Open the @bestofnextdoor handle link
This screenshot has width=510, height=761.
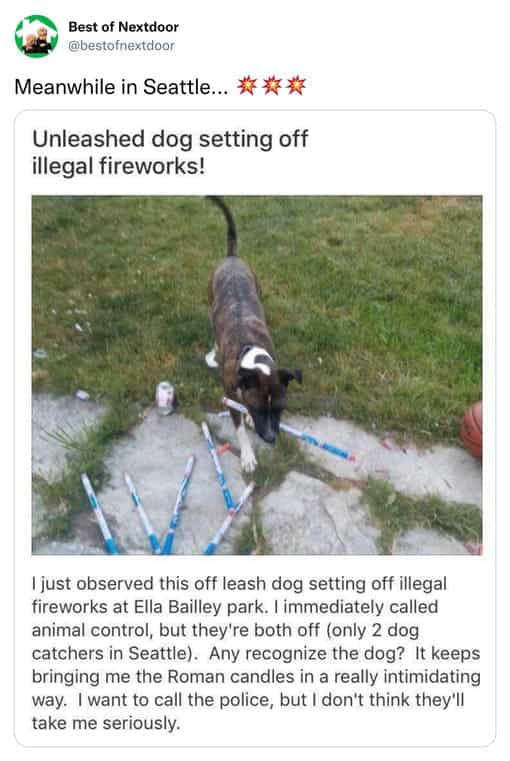click(x=121, y=46)
